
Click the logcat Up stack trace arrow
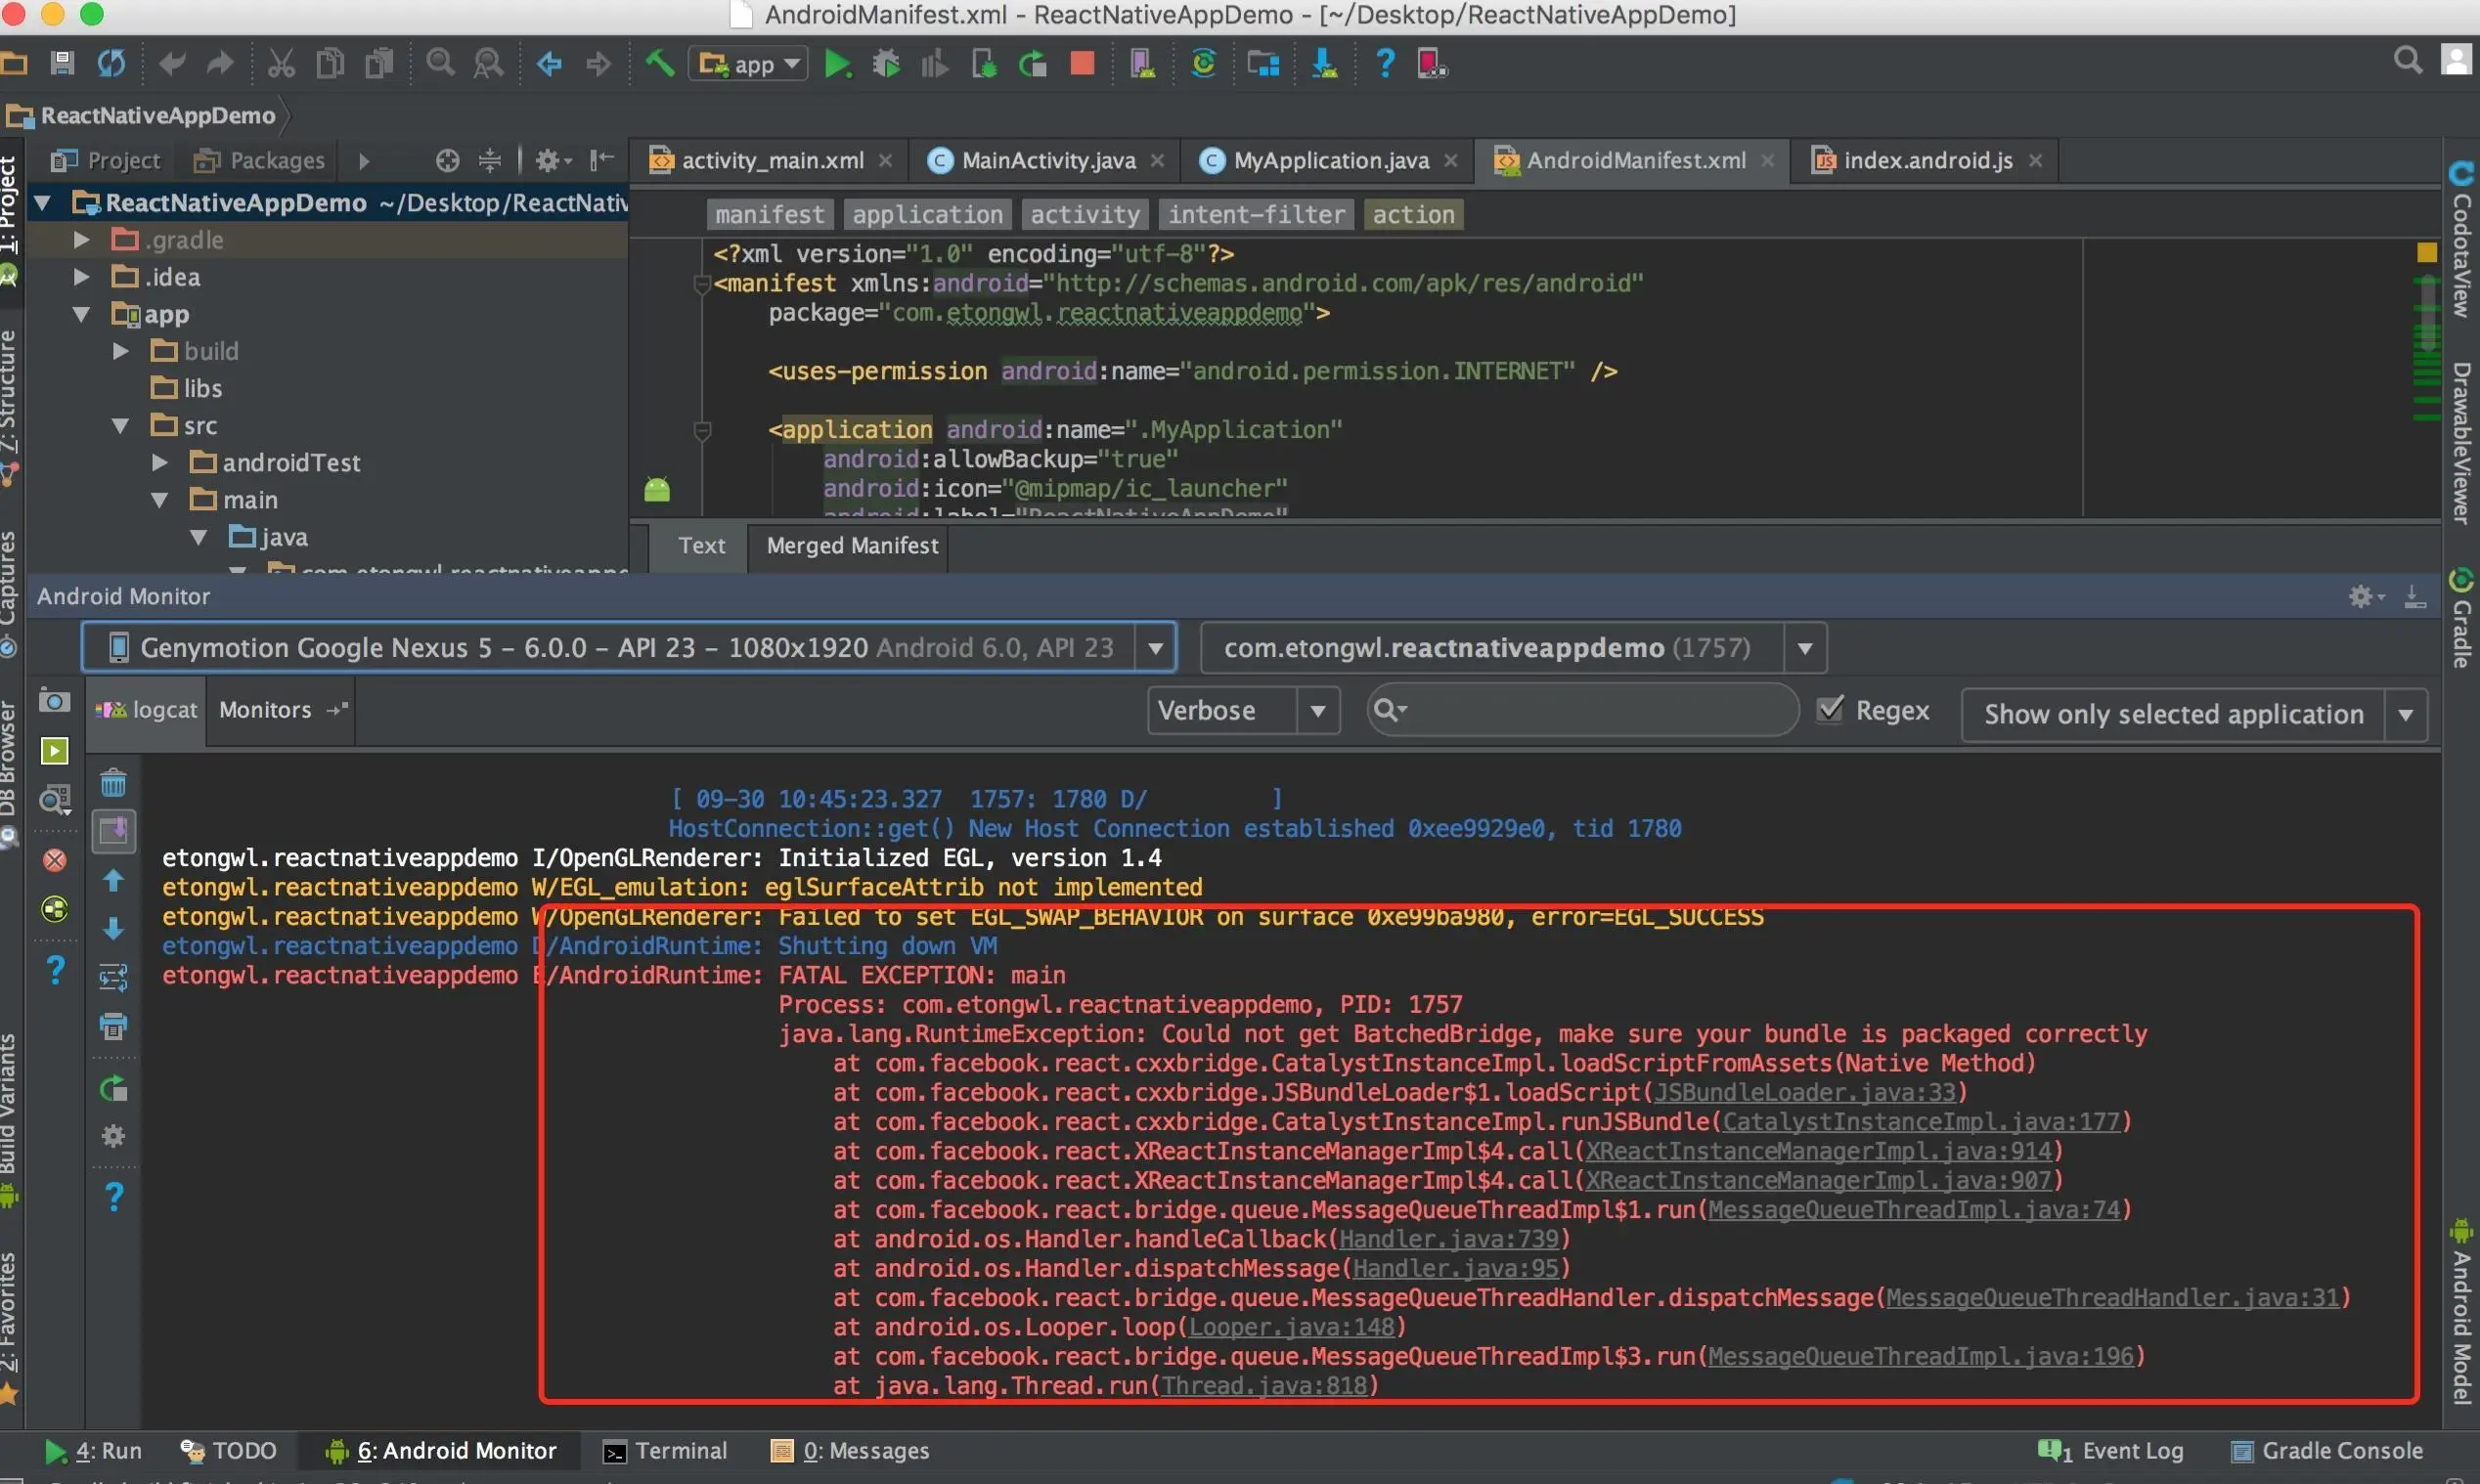[113, 881]
